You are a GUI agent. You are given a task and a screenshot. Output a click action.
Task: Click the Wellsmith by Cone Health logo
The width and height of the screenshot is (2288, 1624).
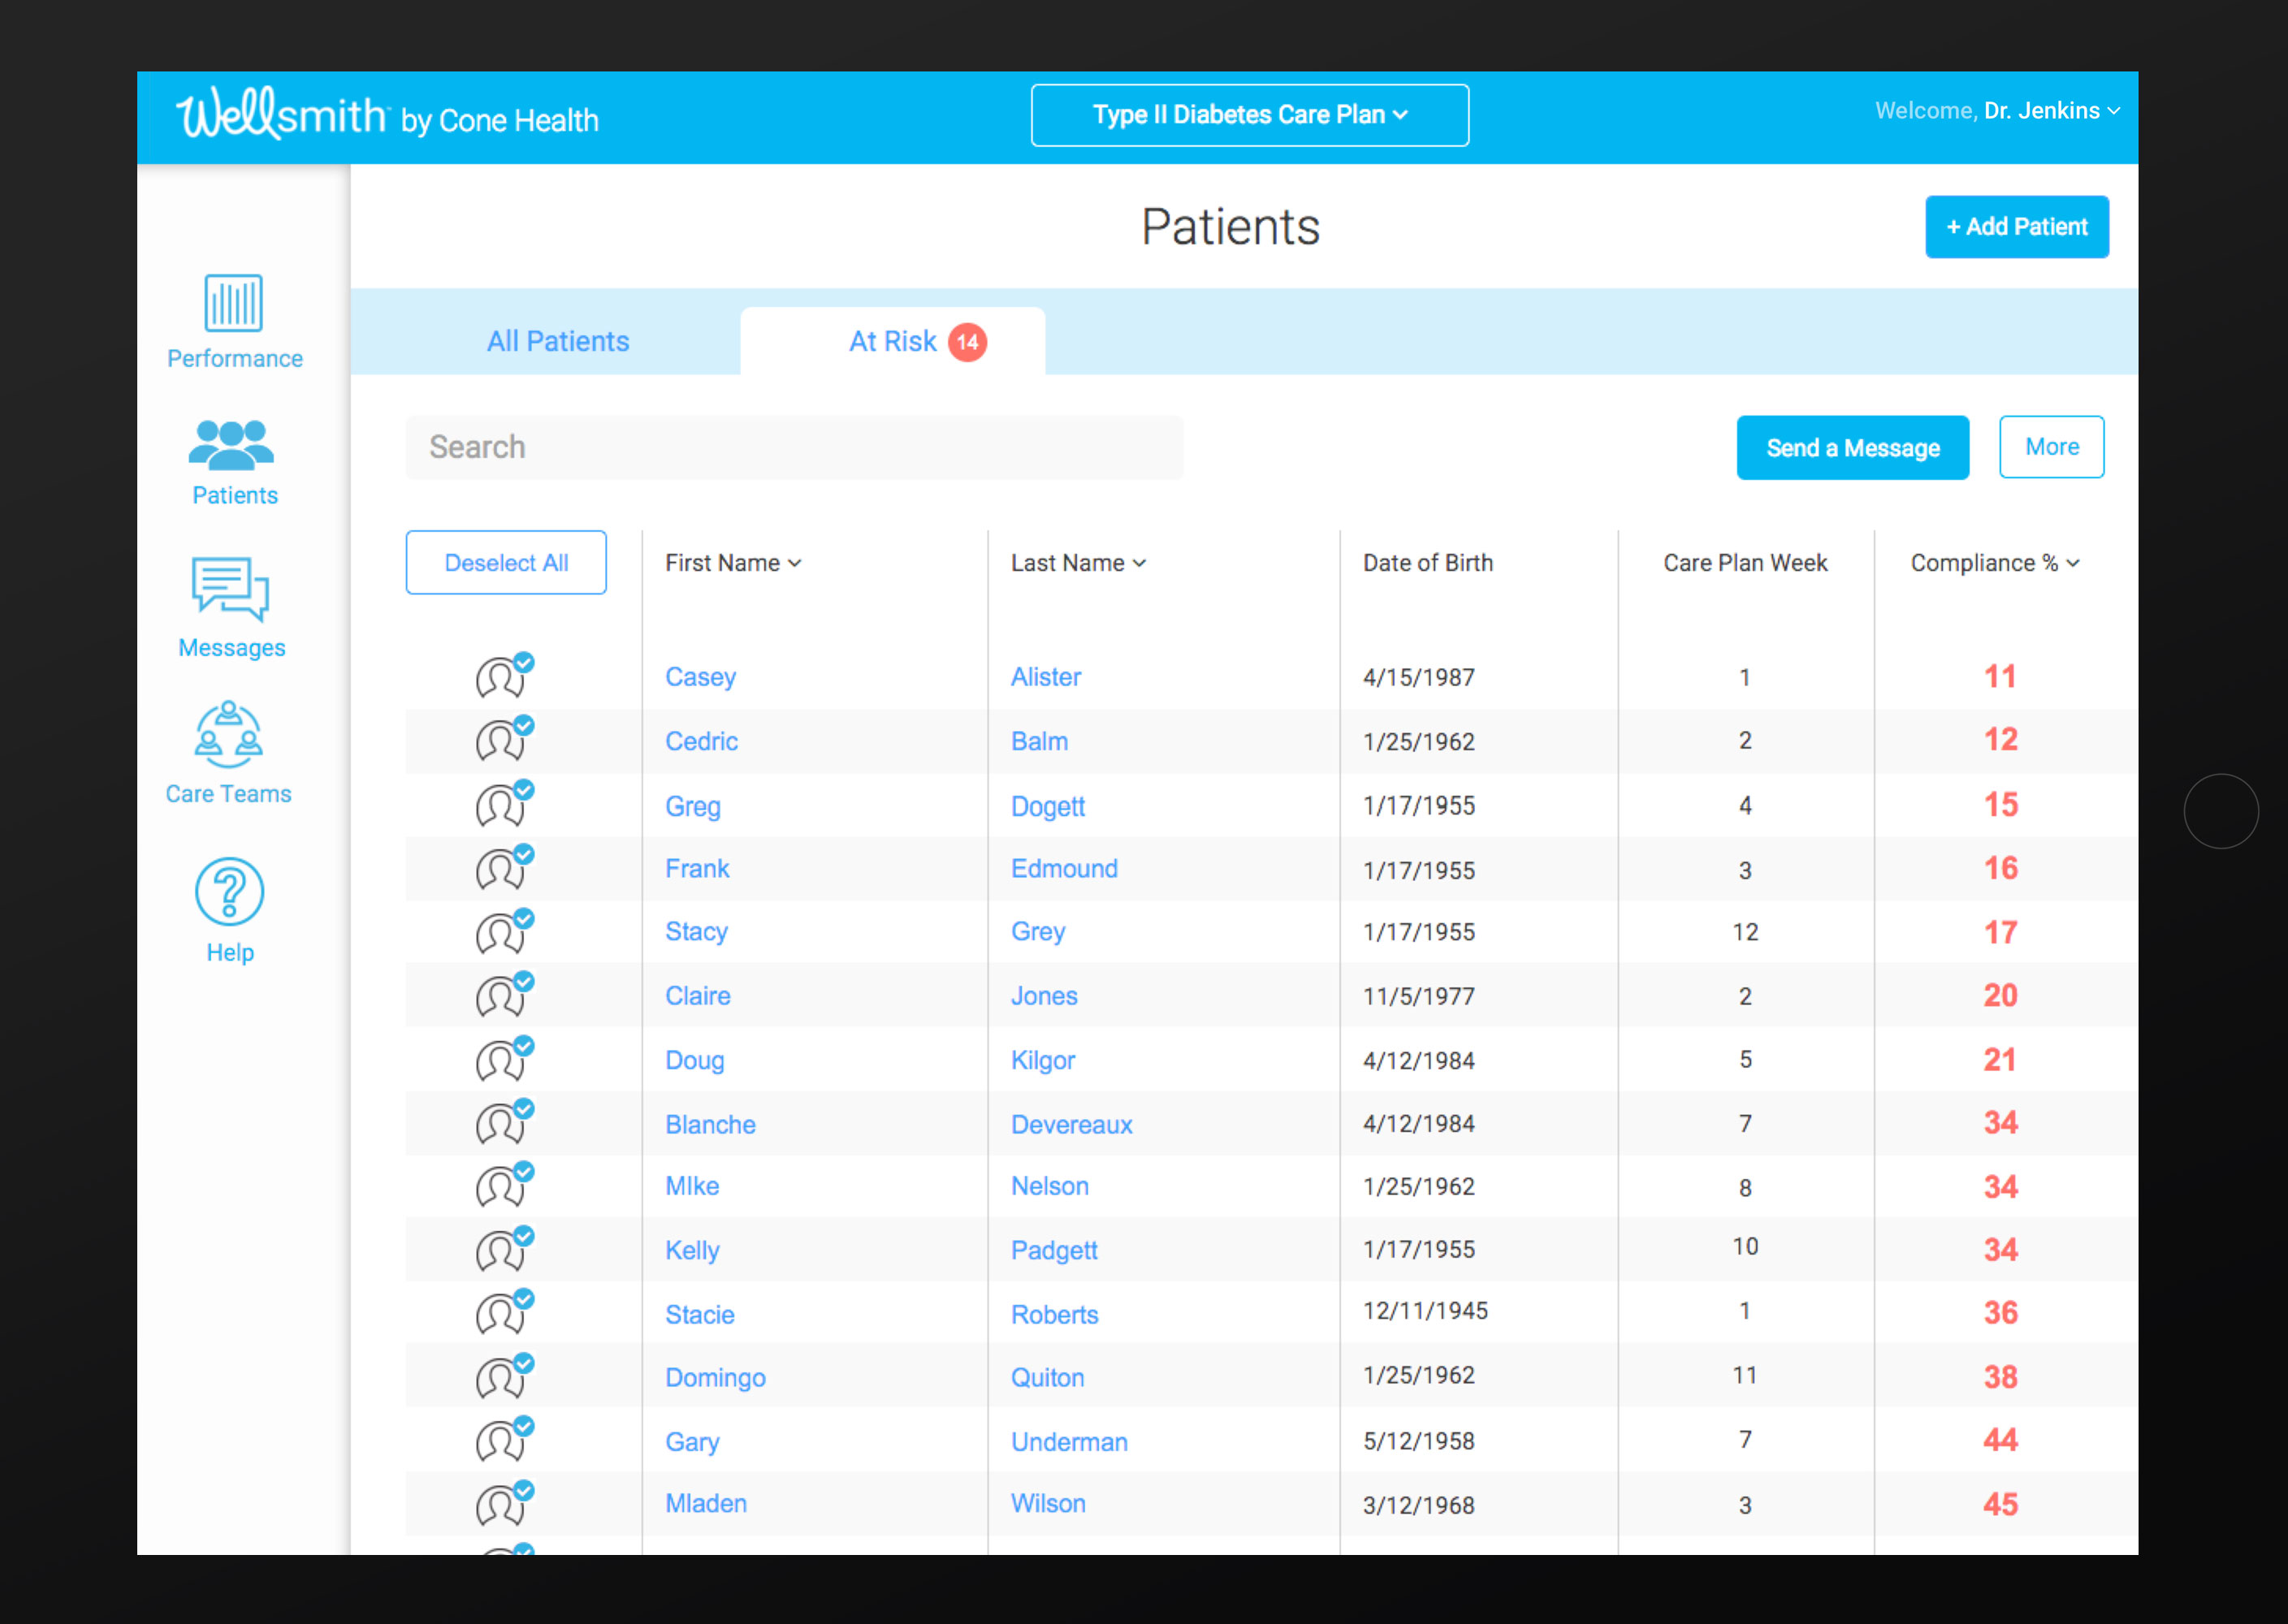(x=387, y=115)
